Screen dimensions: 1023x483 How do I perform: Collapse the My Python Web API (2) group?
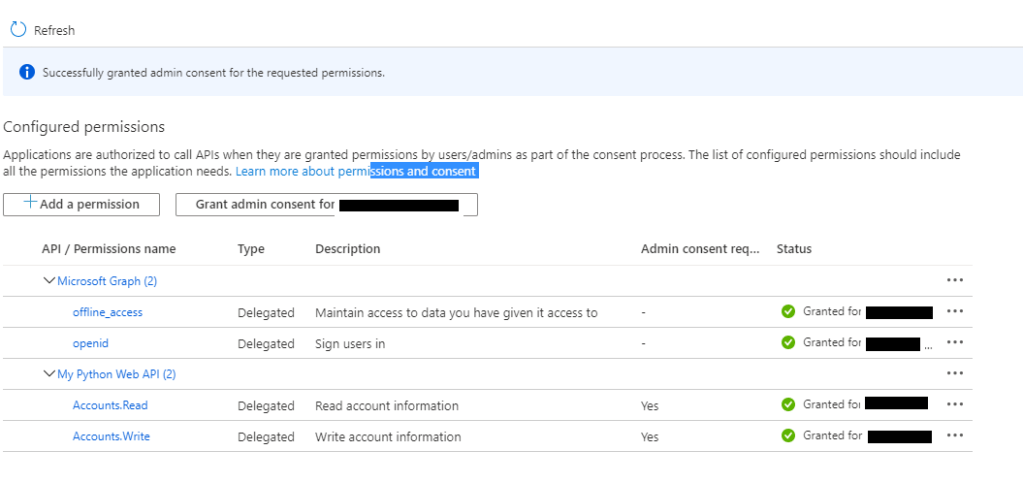(x=49, y=374)
